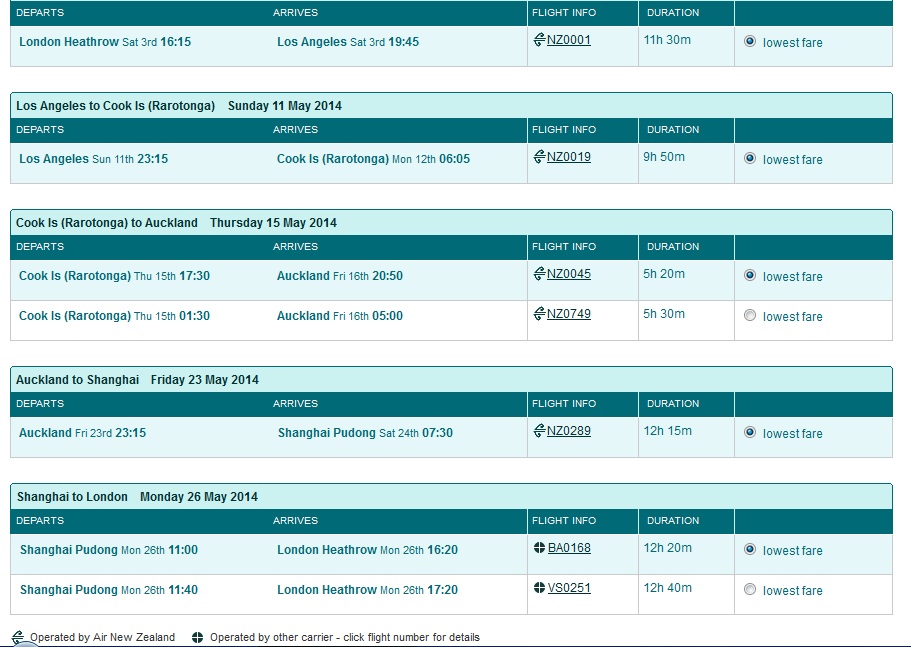The width and height of the screenshot is (911, 647).
Task: Click Air New Zealand legend icon at bottom
Action: tap(19, 637)
